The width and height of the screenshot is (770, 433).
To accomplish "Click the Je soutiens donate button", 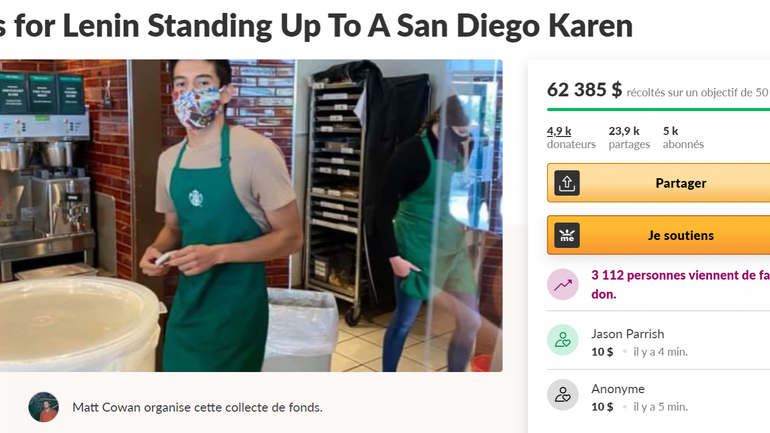I will coord(659,235).
